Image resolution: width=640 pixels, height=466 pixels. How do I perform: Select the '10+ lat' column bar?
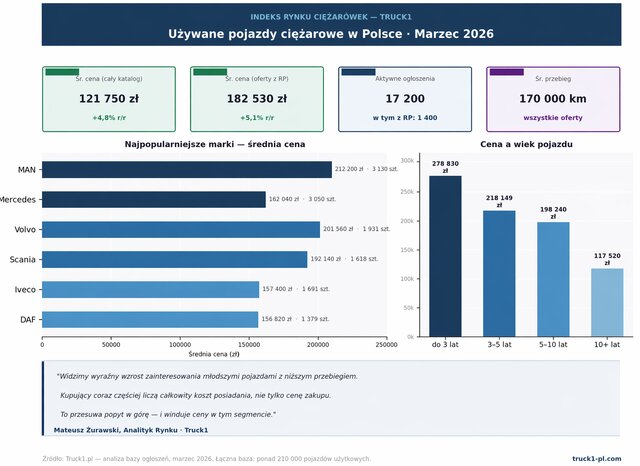(607, 302)
